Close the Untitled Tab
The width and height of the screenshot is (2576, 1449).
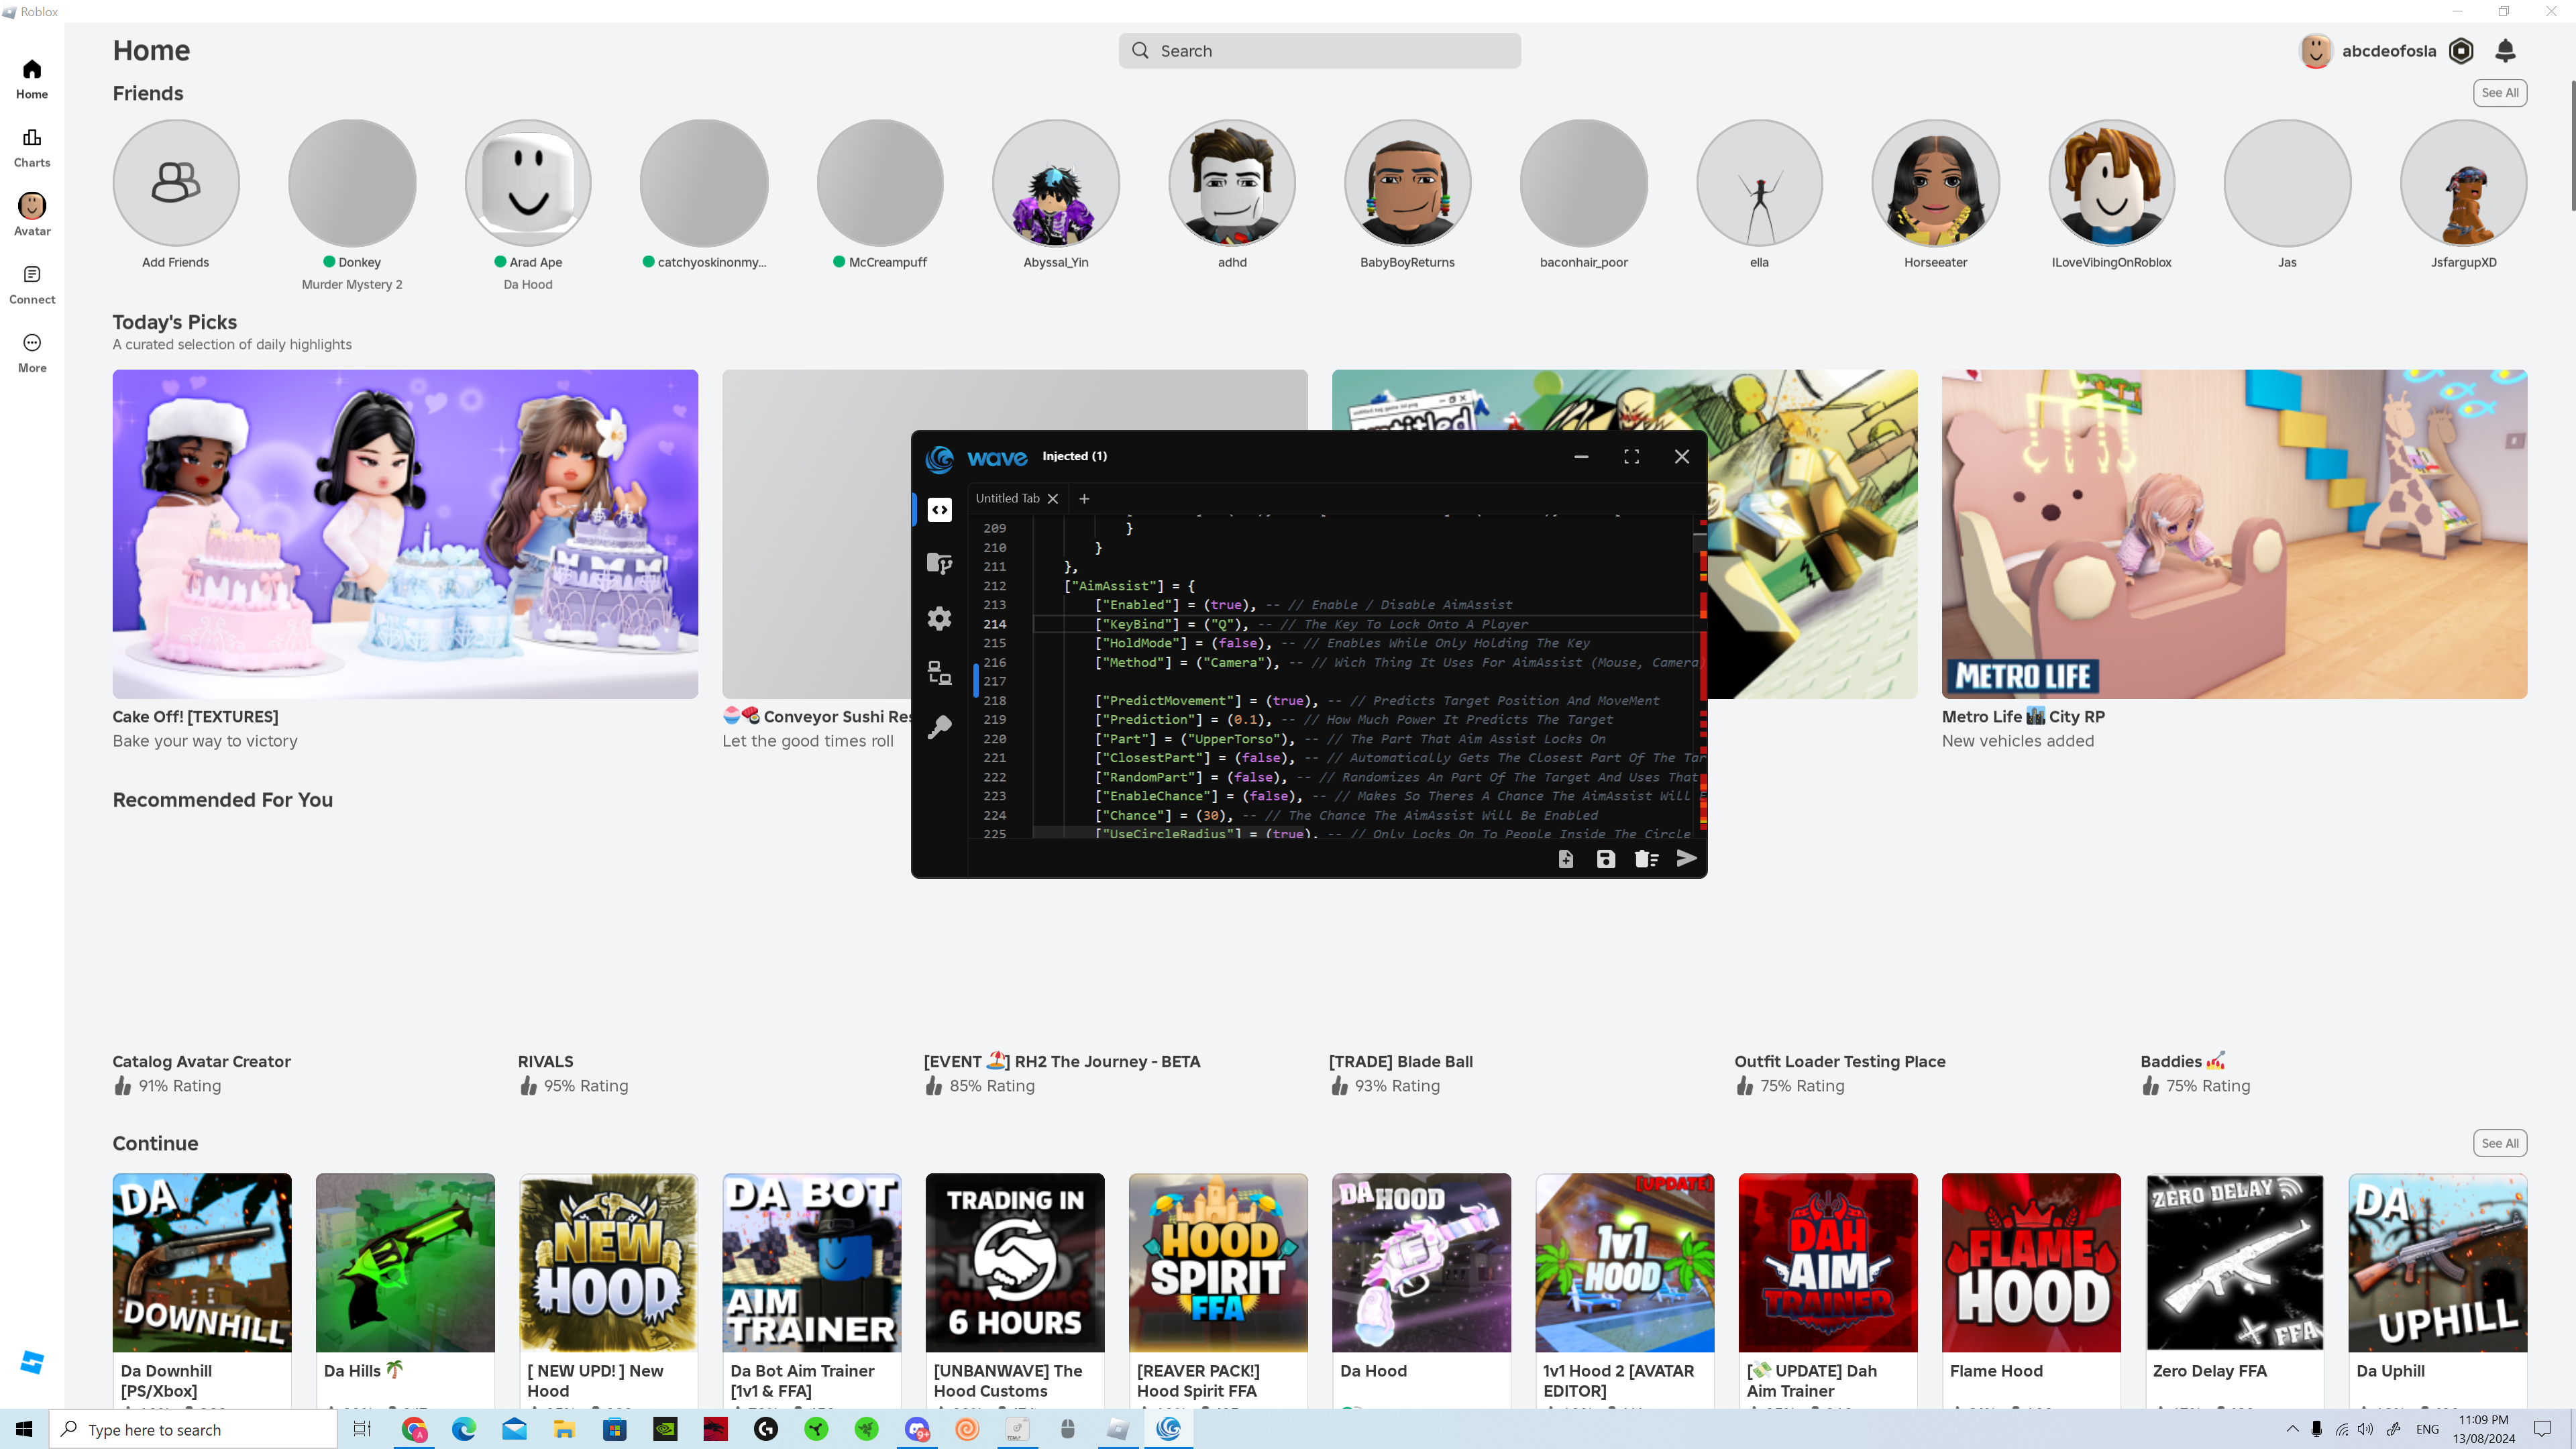coord(1053,498)
